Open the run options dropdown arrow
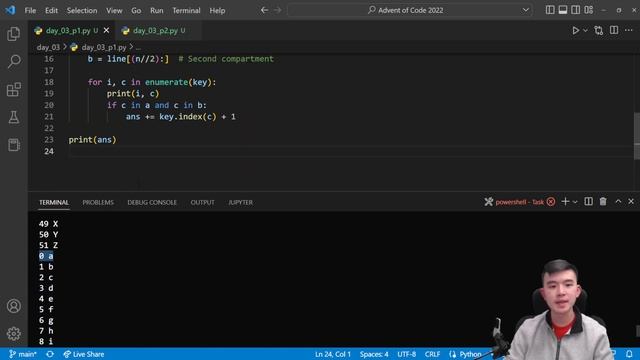 (x=585, y=31)
